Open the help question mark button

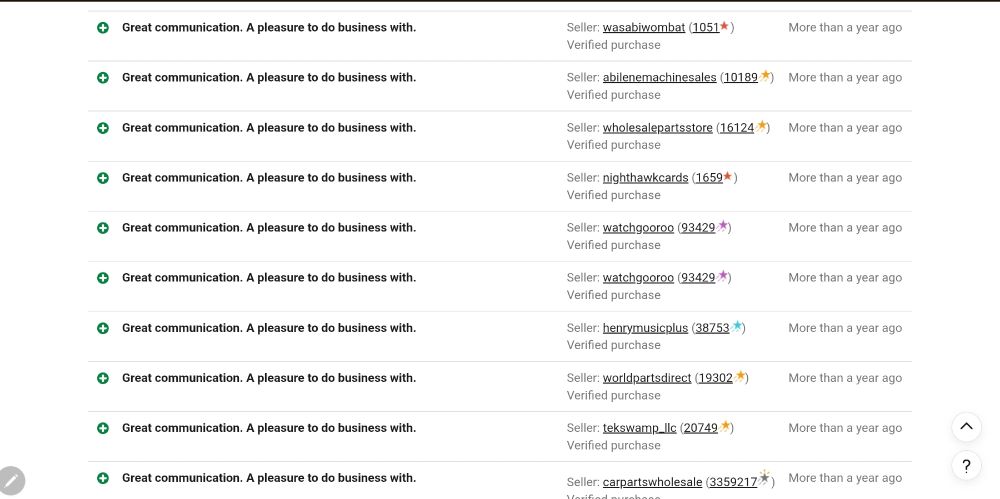pyautogui.click(x=966, y=466)
